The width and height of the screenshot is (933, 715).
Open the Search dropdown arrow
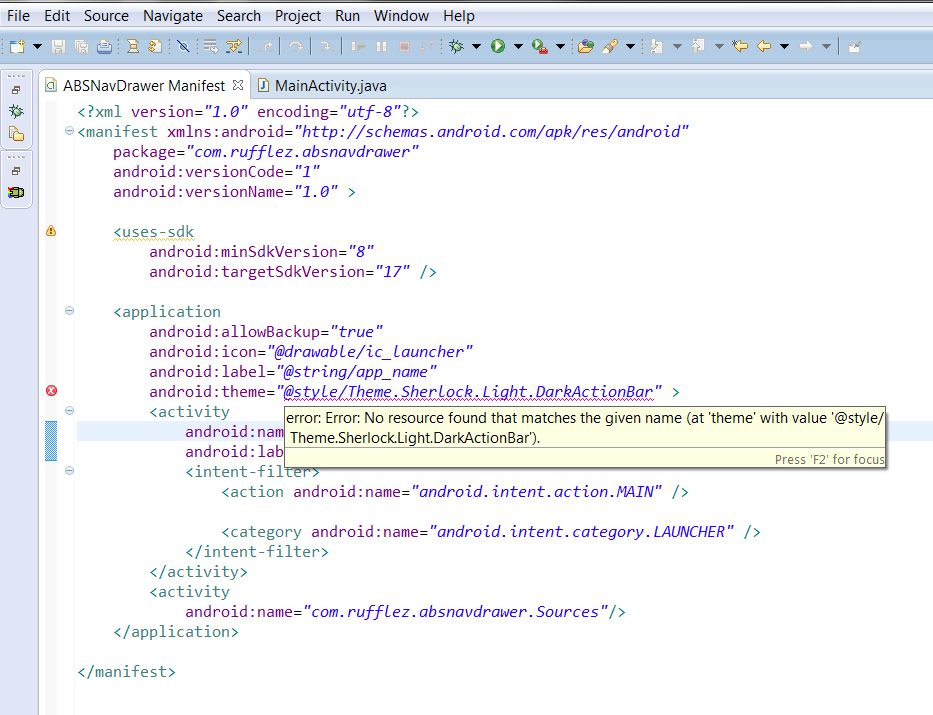click(630, 46)
